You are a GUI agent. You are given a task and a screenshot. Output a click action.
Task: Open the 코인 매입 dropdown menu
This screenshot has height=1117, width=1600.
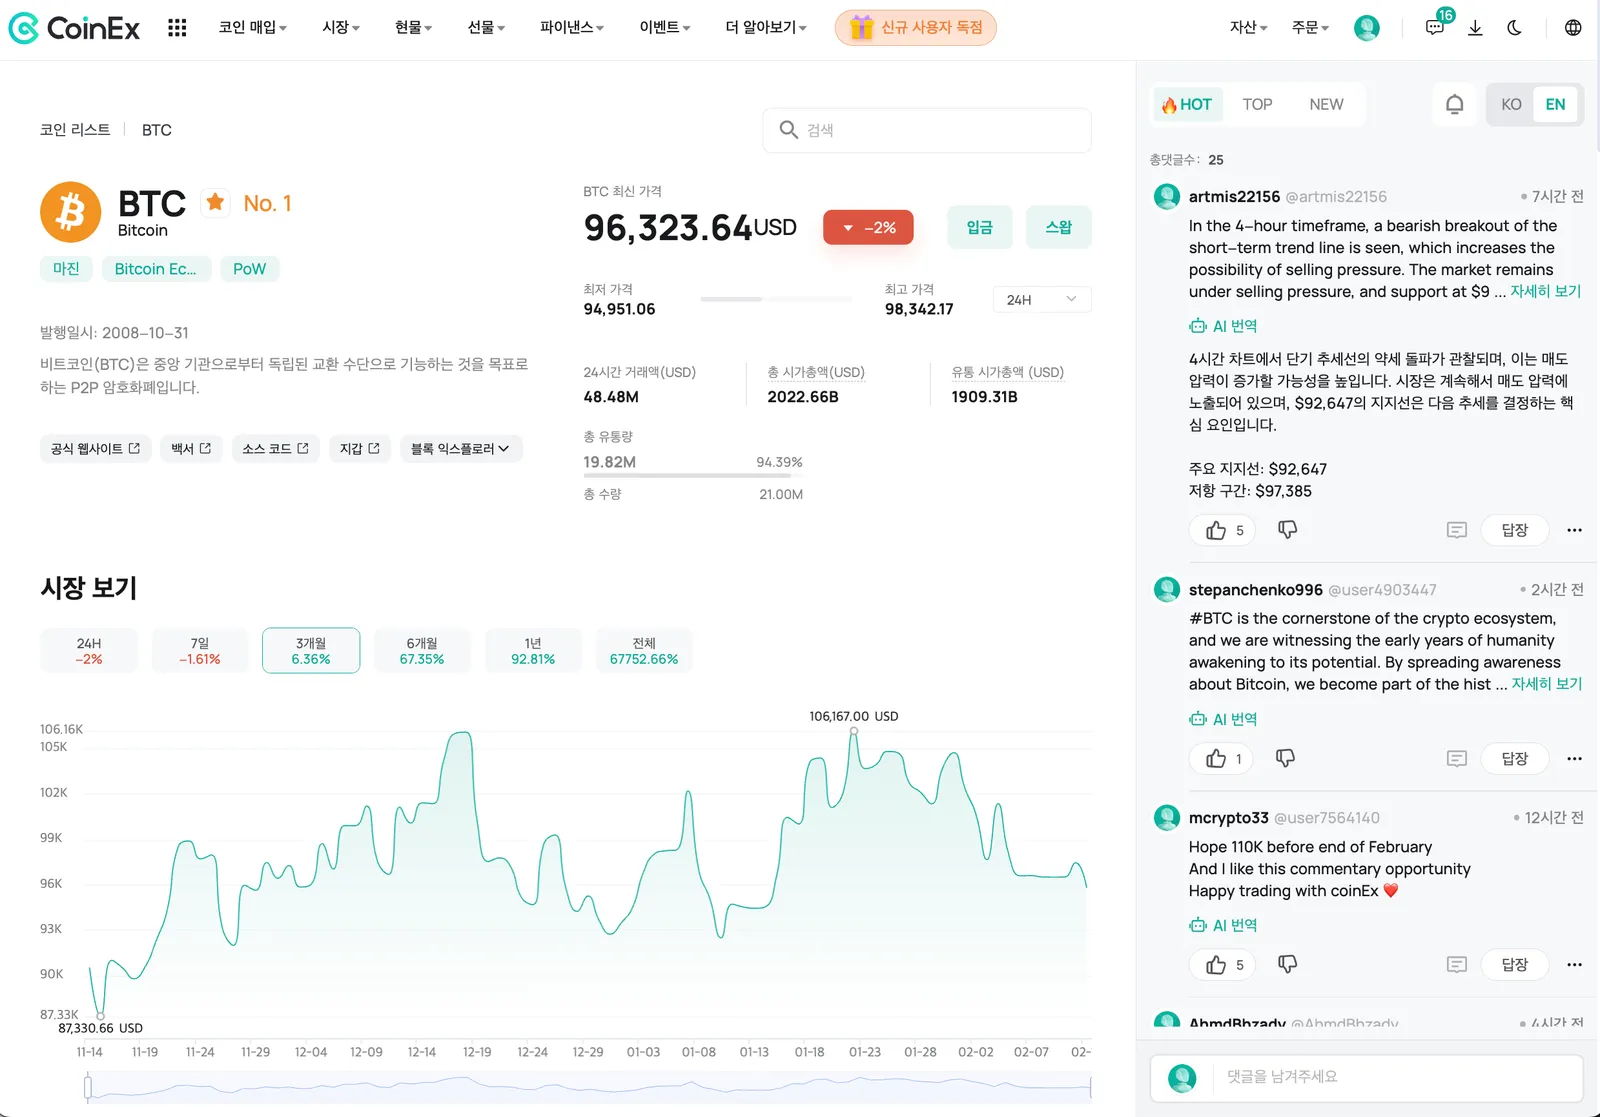(x=253, y=28)
